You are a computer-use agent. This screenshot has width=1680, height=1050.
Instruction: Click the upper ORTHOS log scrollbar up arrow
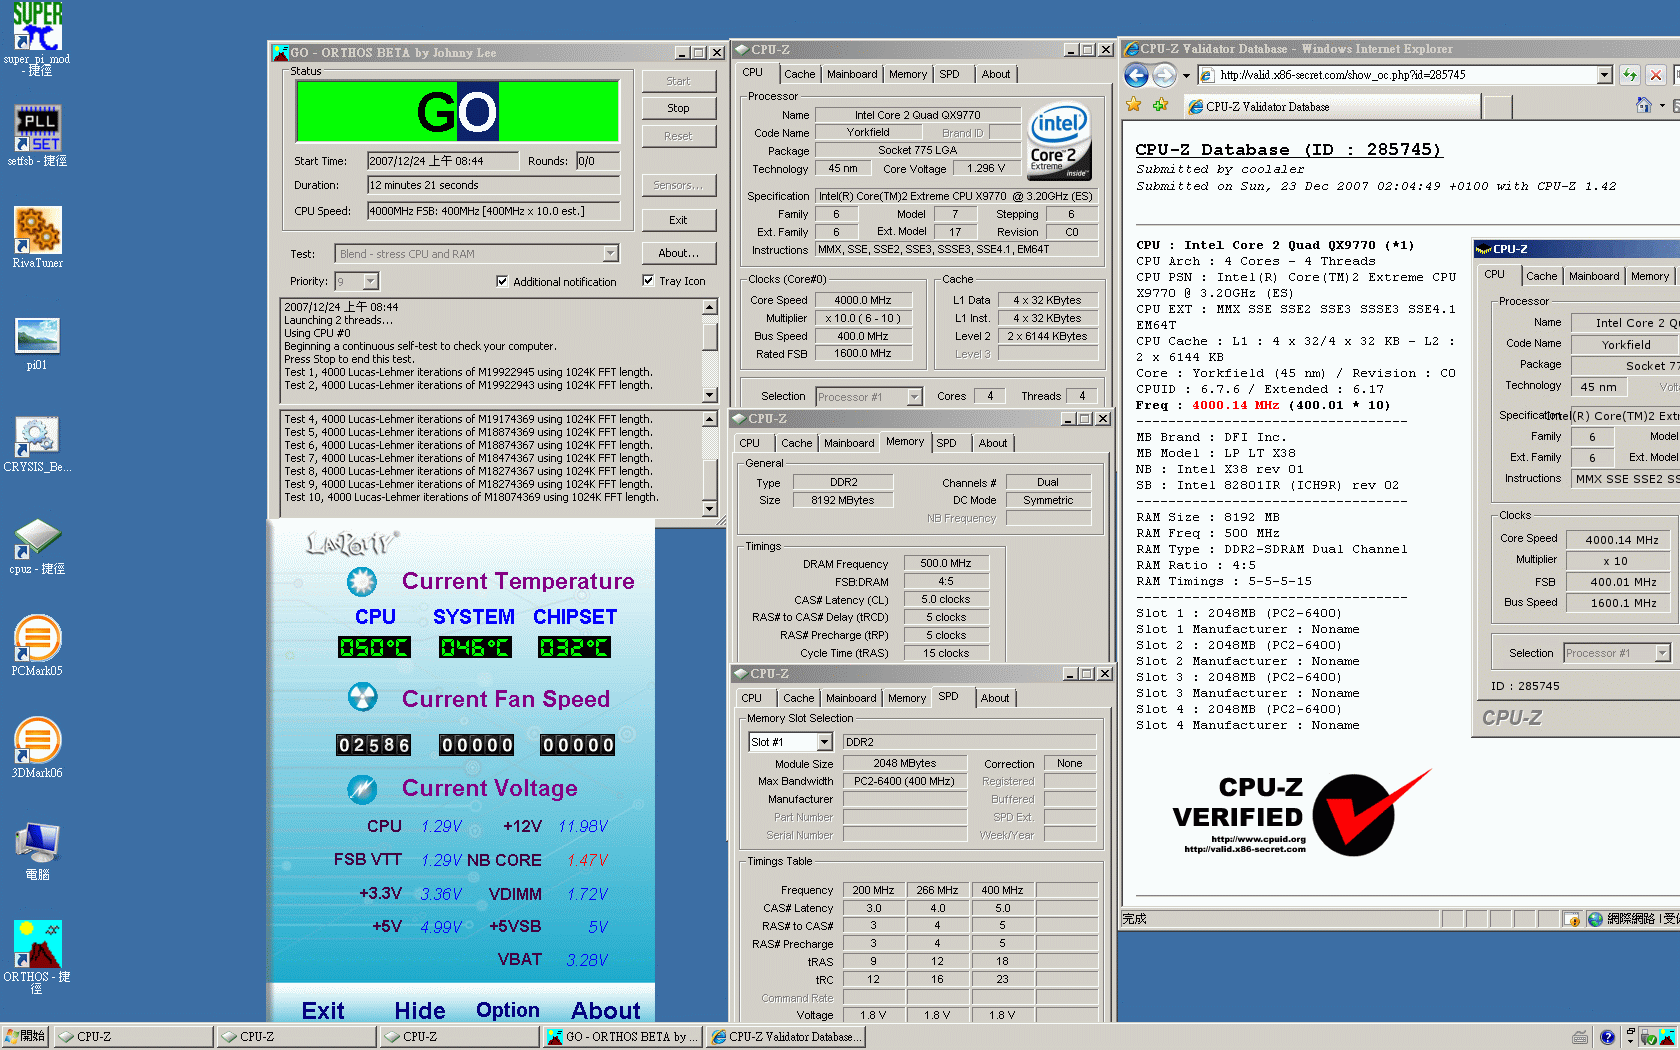coord(709,308)
